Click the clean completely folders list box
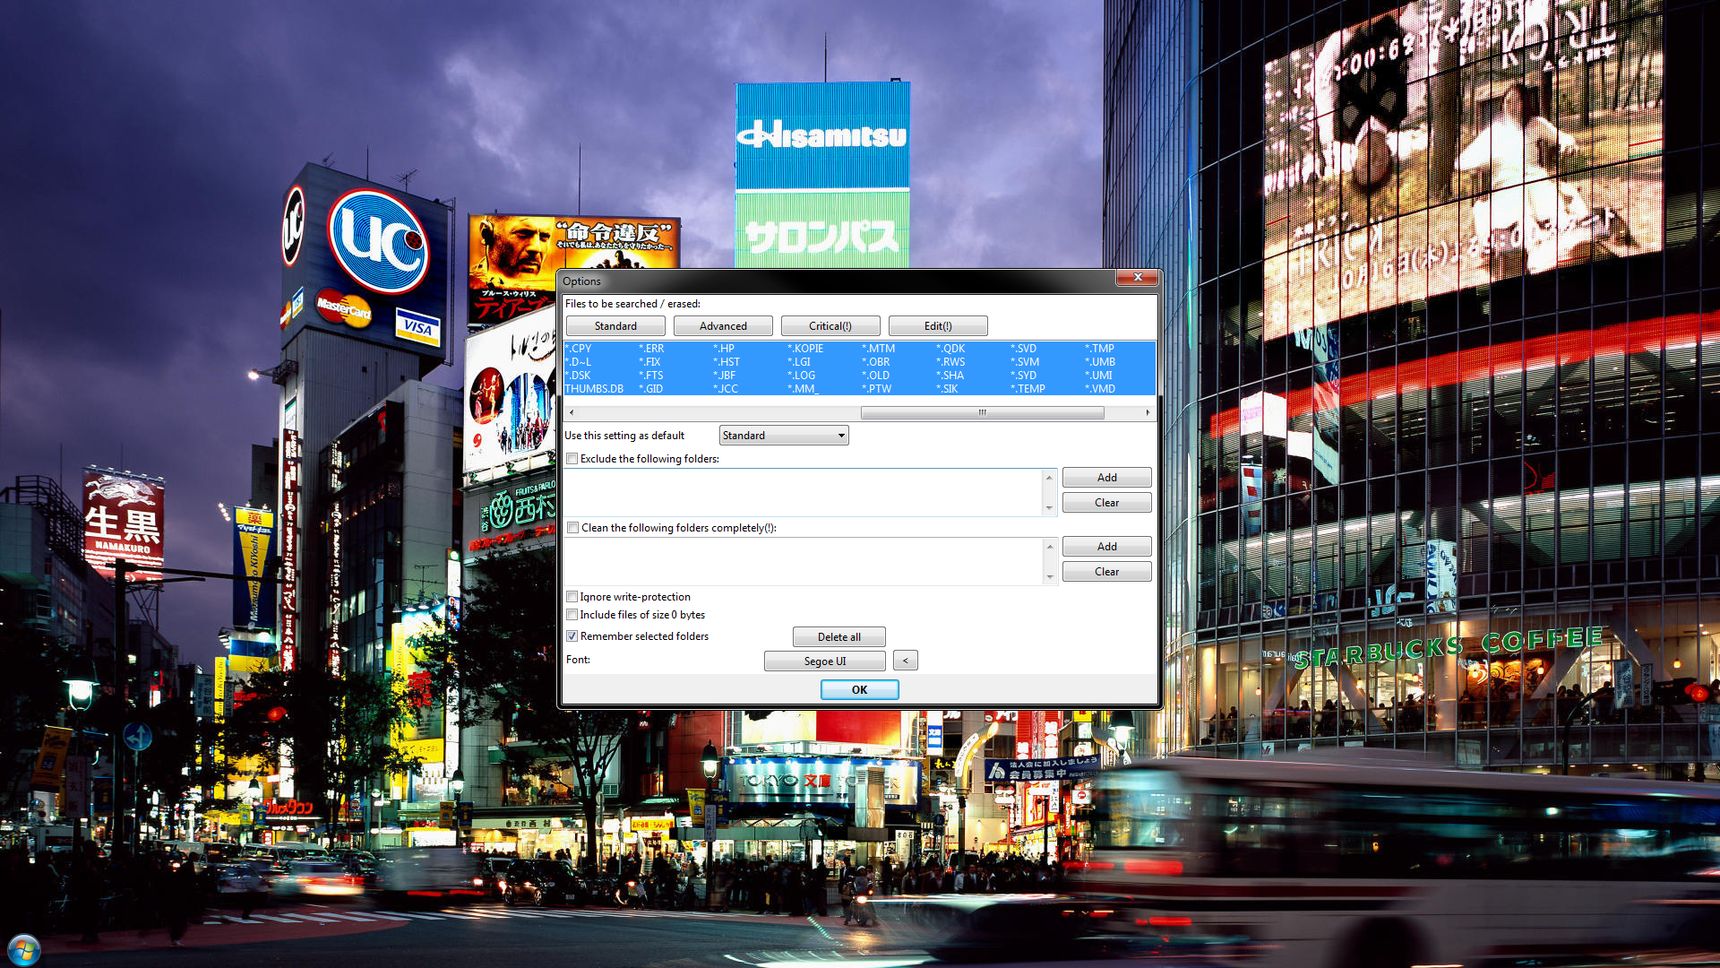Image resolution: width=1720 pixels, height=968 pixels. coord(803,562)
